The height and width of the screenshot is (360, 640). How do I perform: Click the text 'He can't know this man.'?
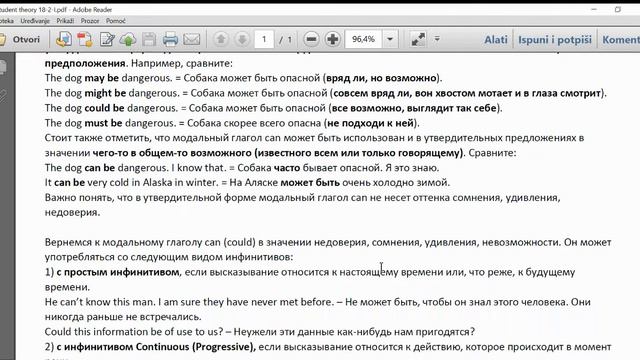click(x=100, y=302)
